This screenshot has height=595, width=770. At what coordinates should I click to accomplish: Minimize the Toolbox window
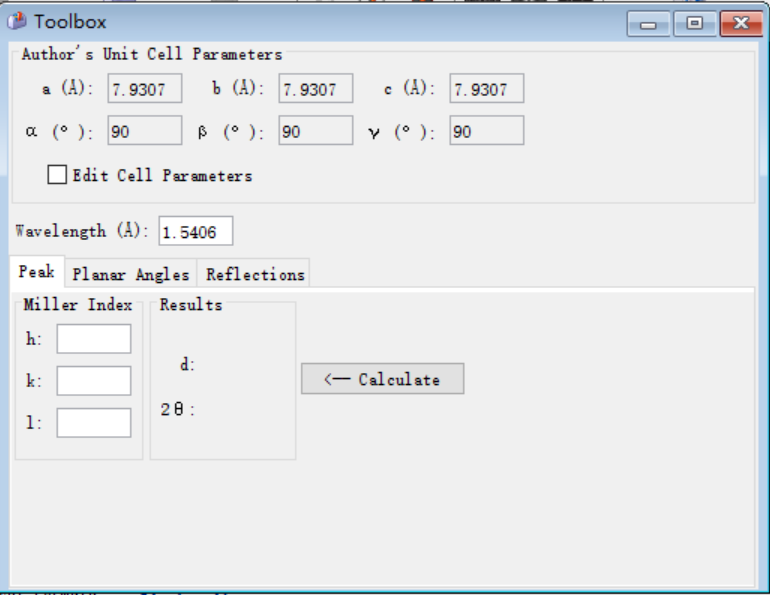(x=648, y=23)
